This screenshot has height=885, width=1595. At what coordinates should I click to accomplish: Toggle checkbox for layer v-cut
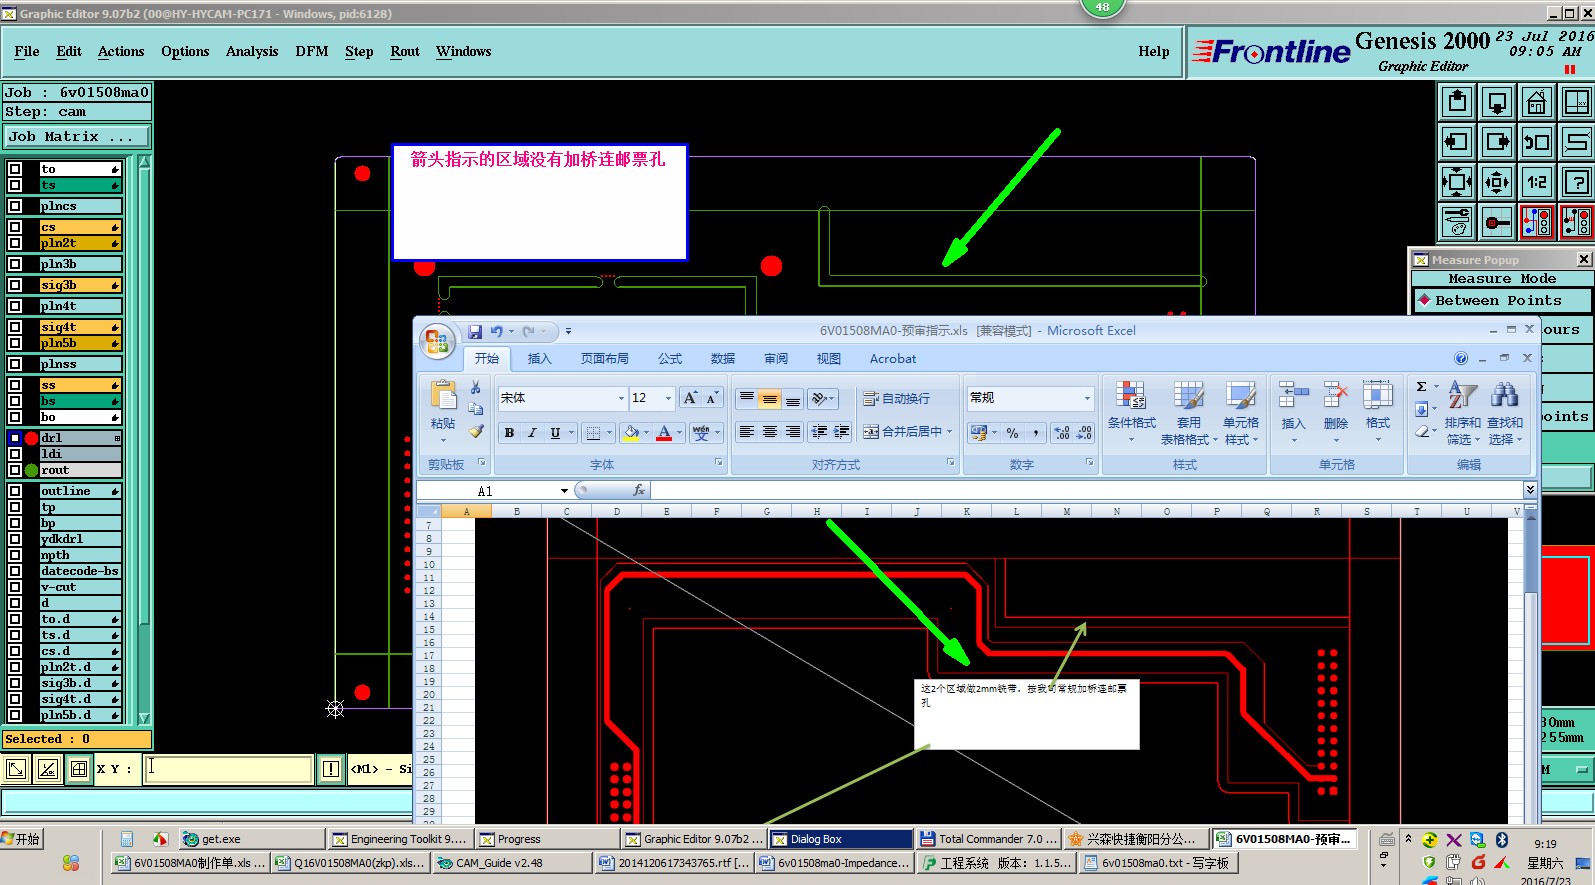click(15, 587)
